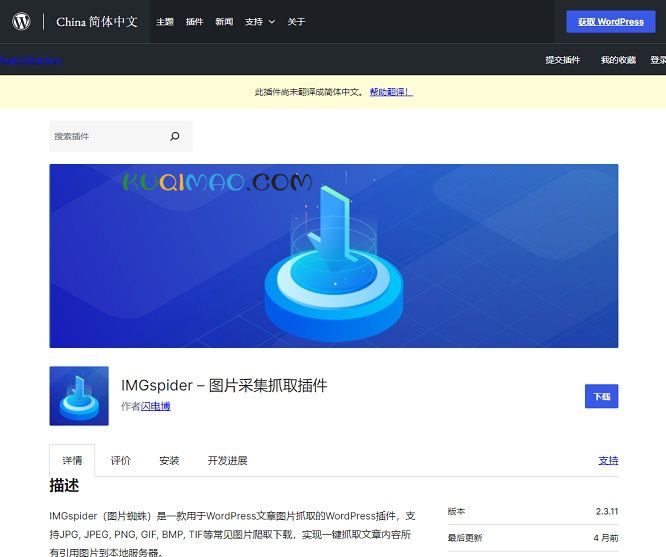The image size is (666, 557).
Task: Switch to the 详情 tab
Action: (72, 461)
